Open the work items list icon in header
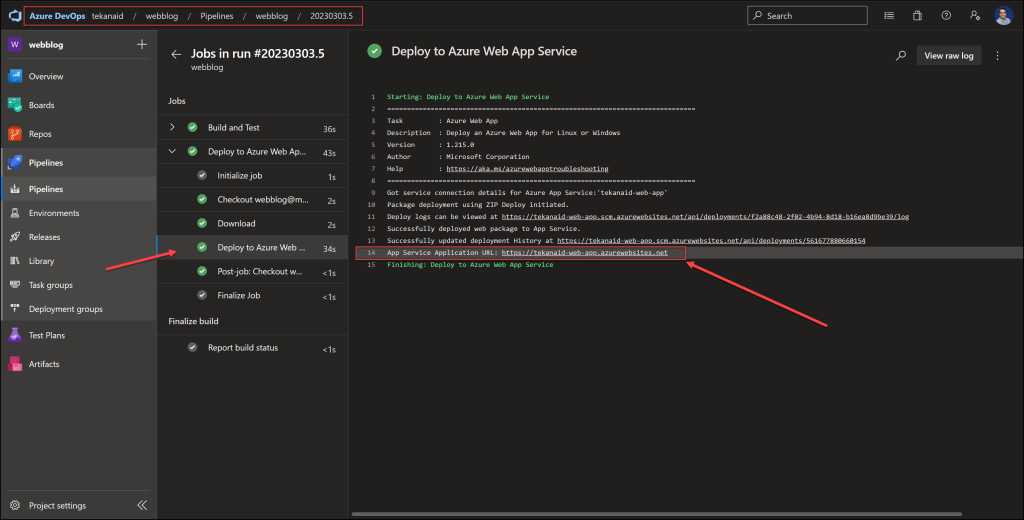The image size is (1024, 520). click(889, 16)
